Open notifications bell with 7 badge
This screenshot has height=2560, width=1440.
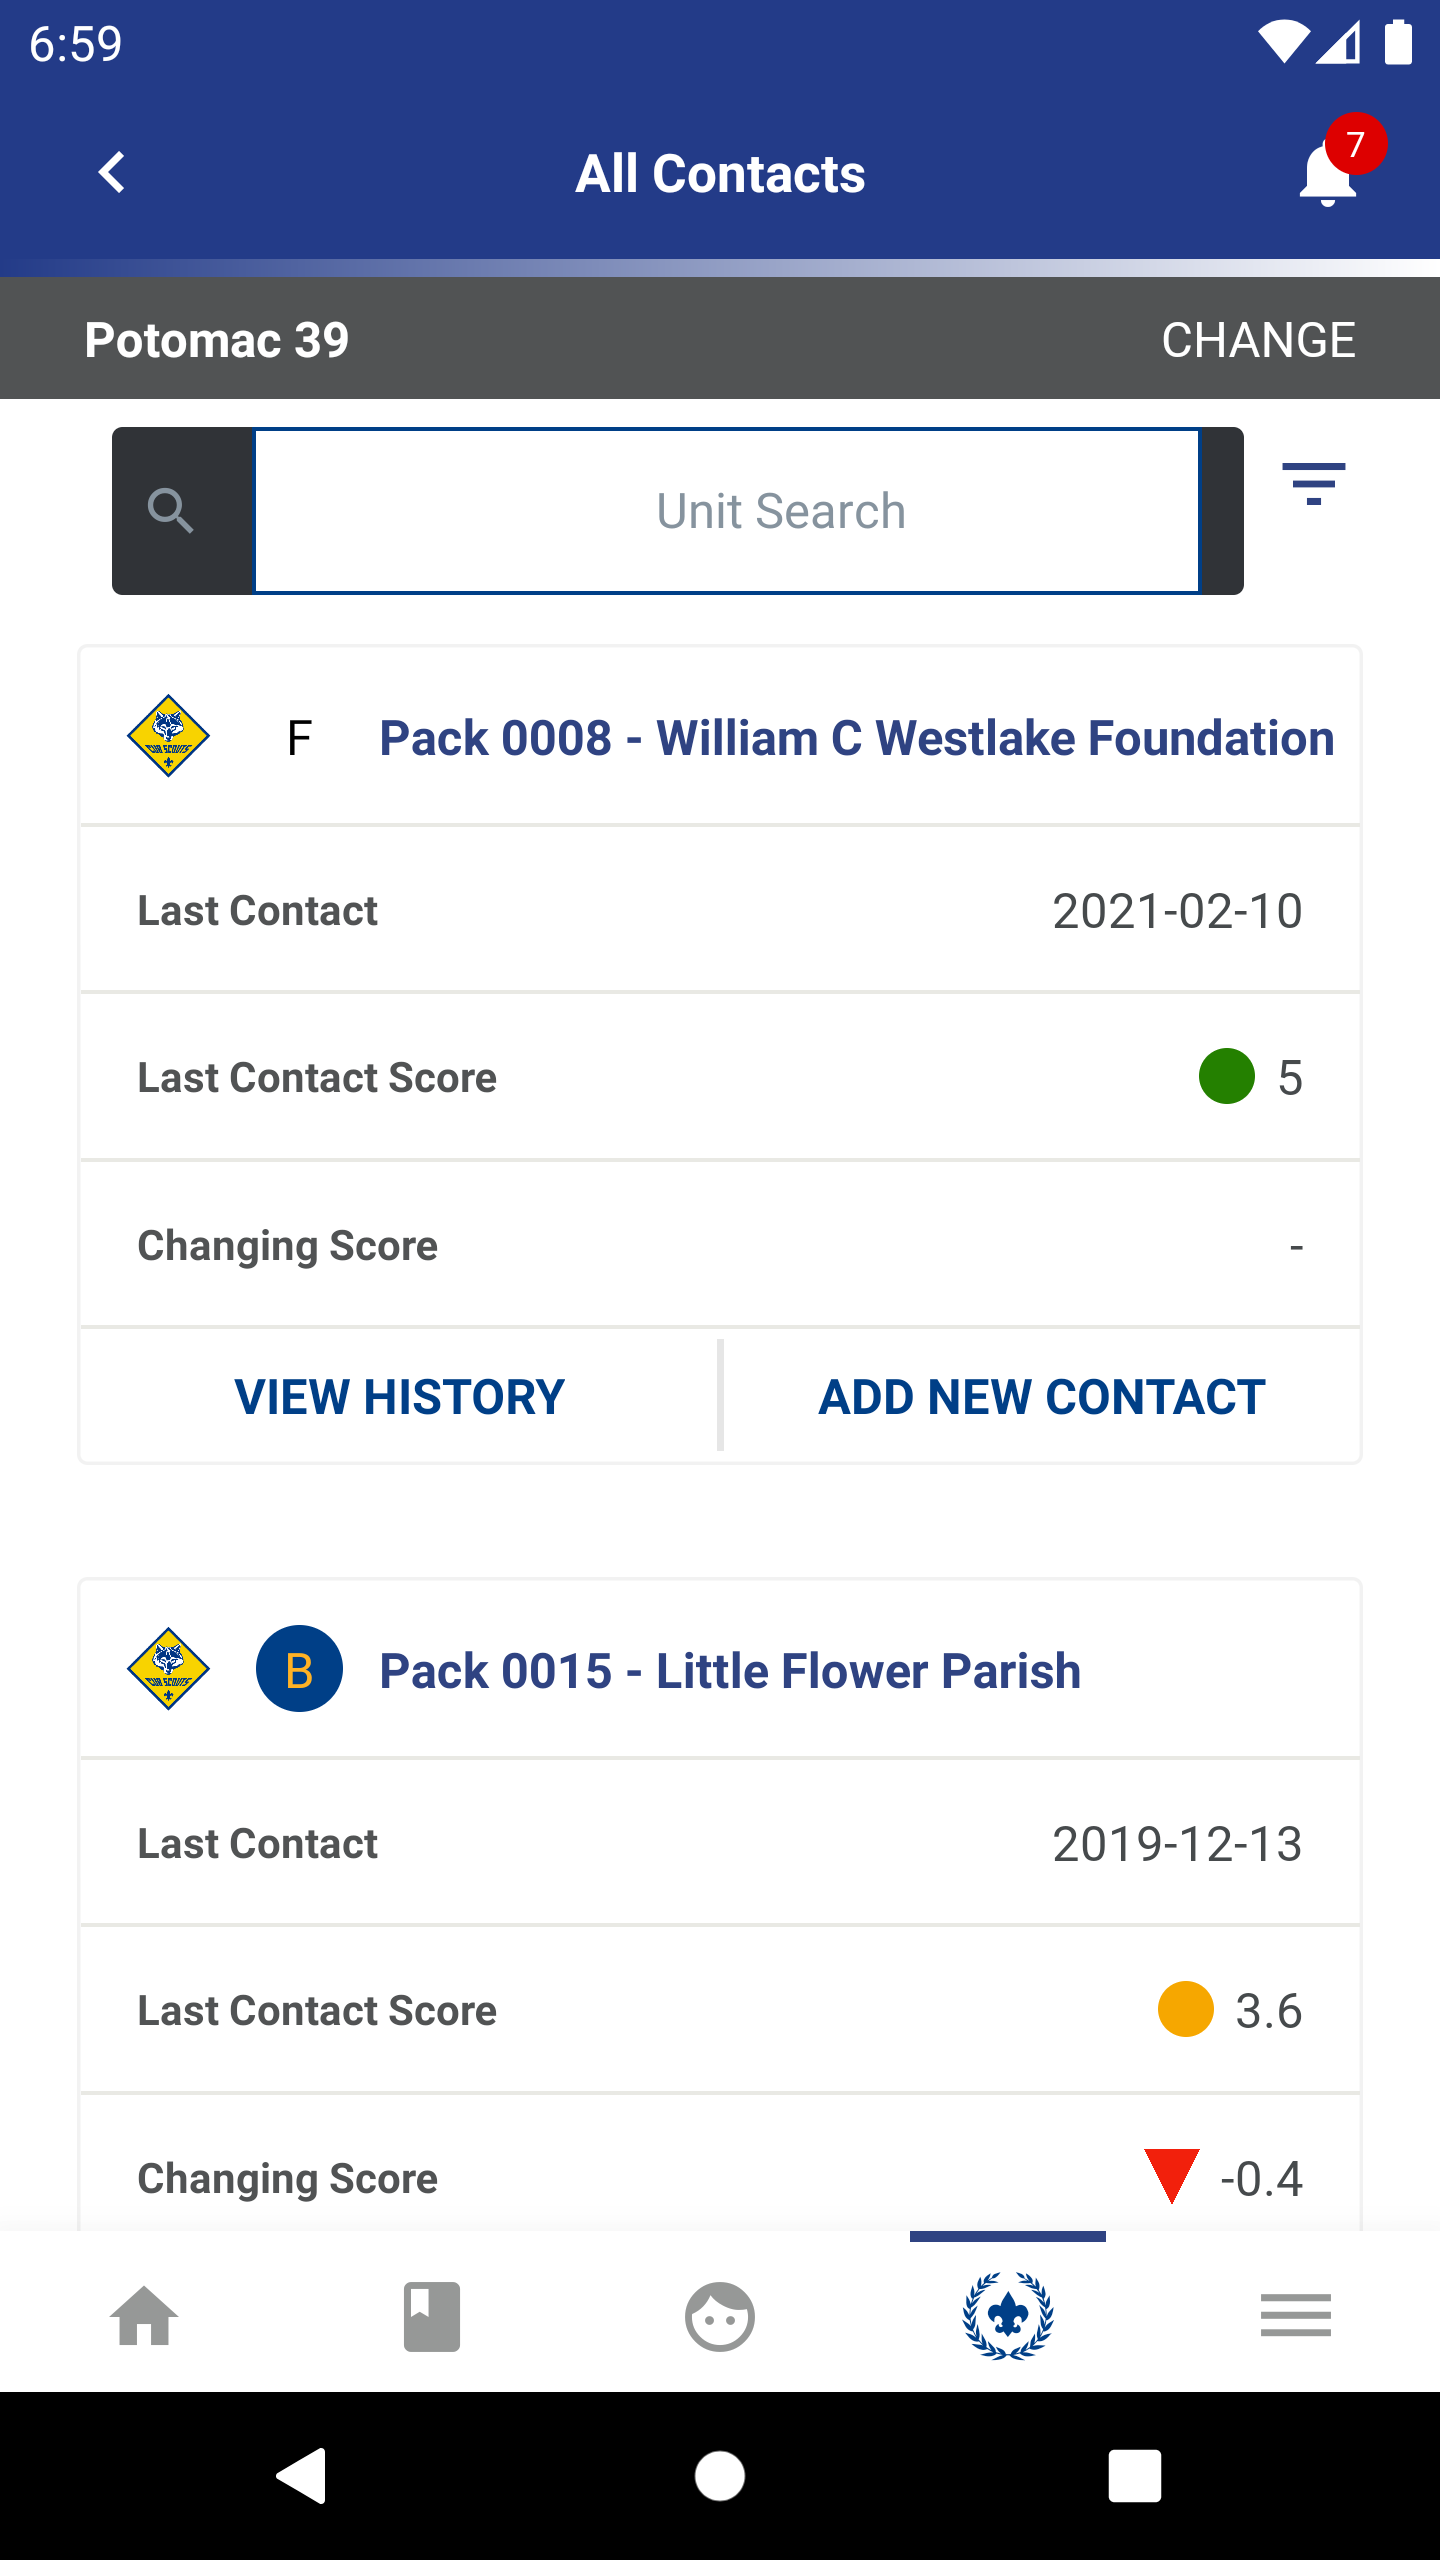click(x=1330, y=172)
